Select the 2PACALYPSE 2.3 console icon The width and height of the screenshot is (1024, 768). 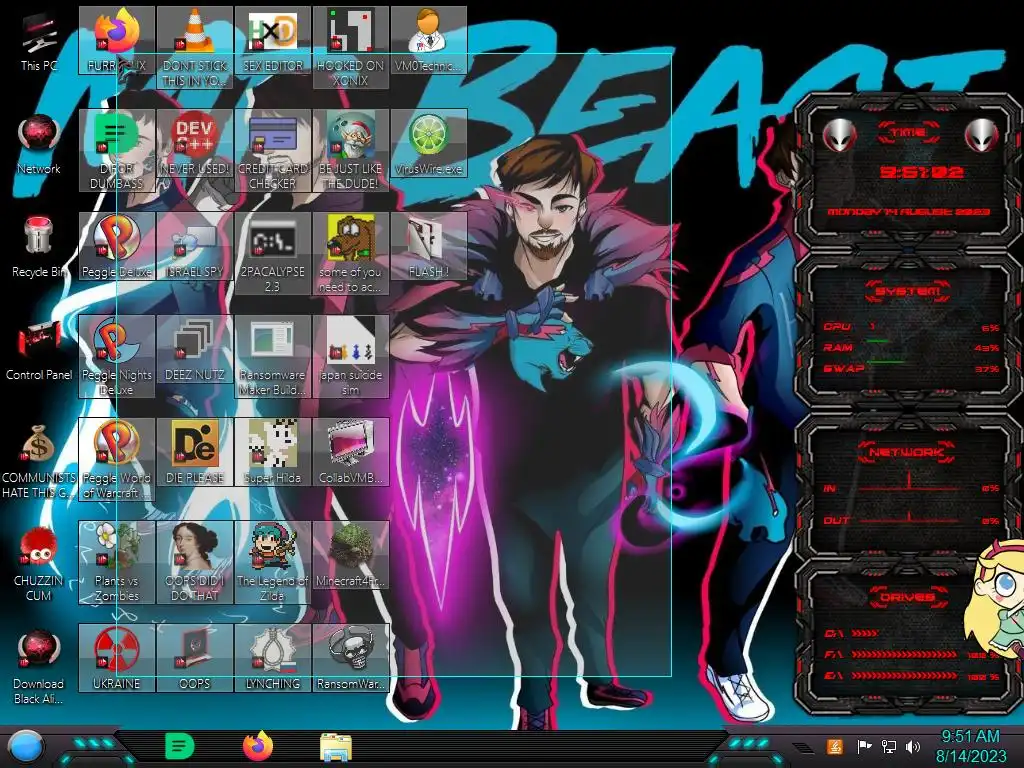coord(273,253)
